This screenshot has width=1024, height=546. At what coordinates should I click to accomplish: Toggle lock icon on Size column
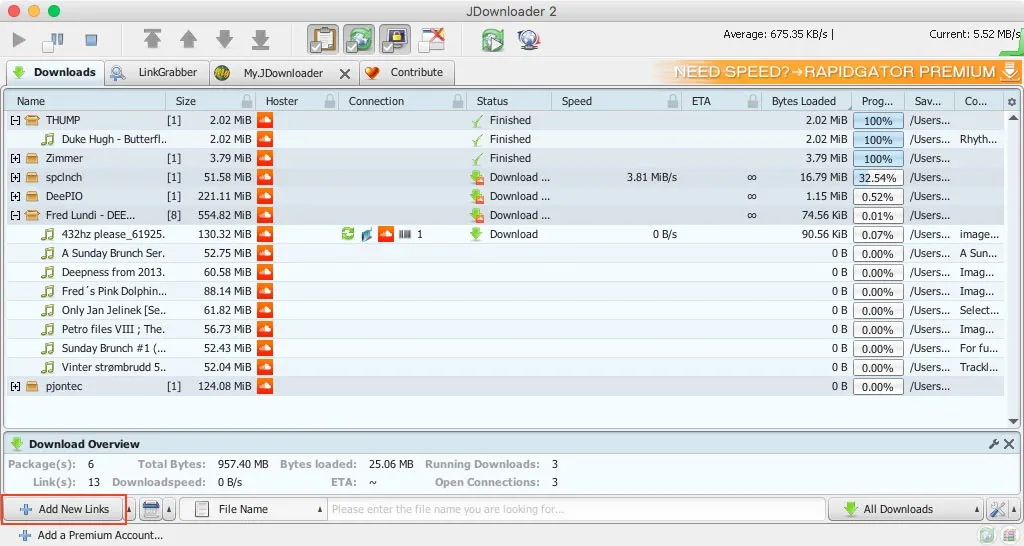click(247, 101)
